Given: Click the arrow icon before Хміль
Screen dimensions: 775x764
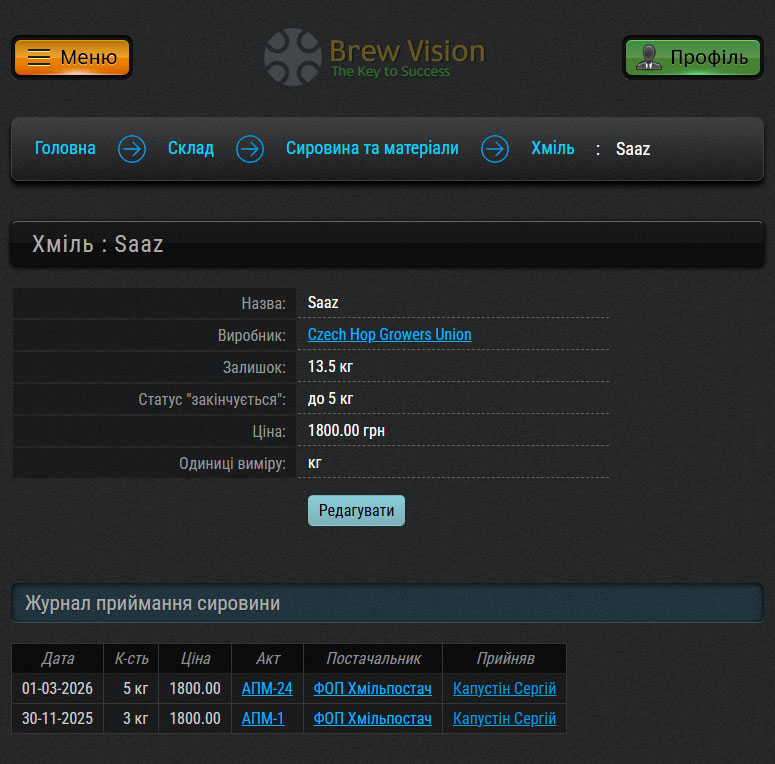Looking at the screenshot, I should [x=495, y=149].
